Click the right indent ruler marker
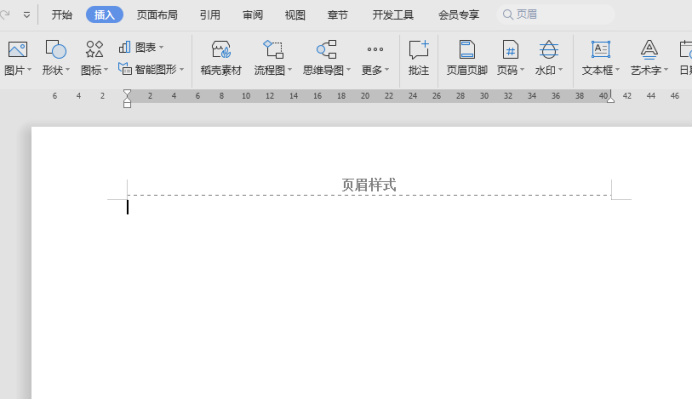 tap(610, 99)
